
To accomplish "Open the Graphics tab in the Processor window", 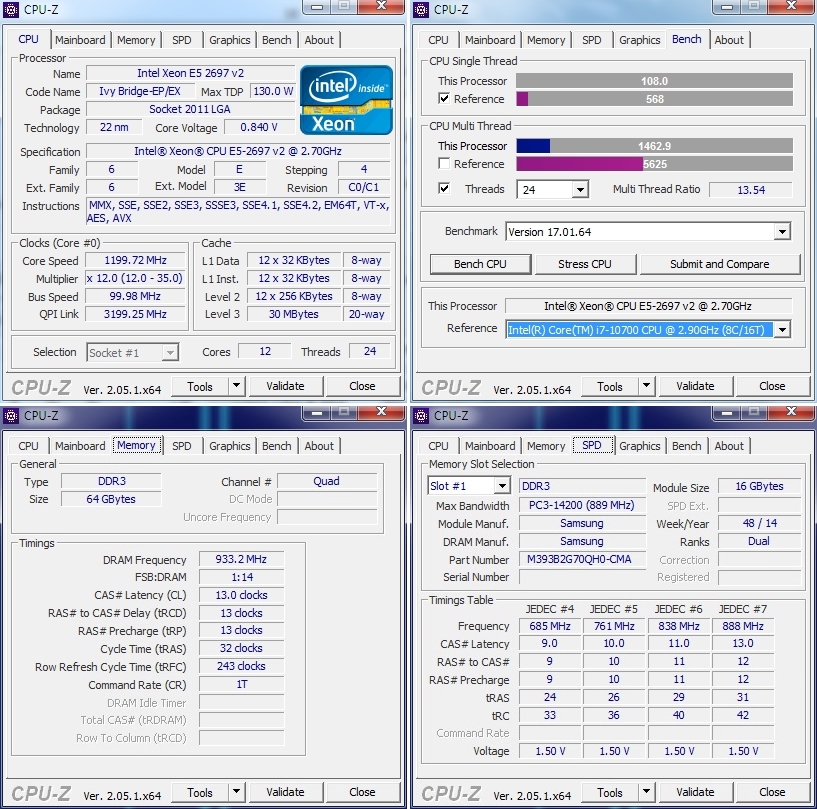I will pos(229,40).
